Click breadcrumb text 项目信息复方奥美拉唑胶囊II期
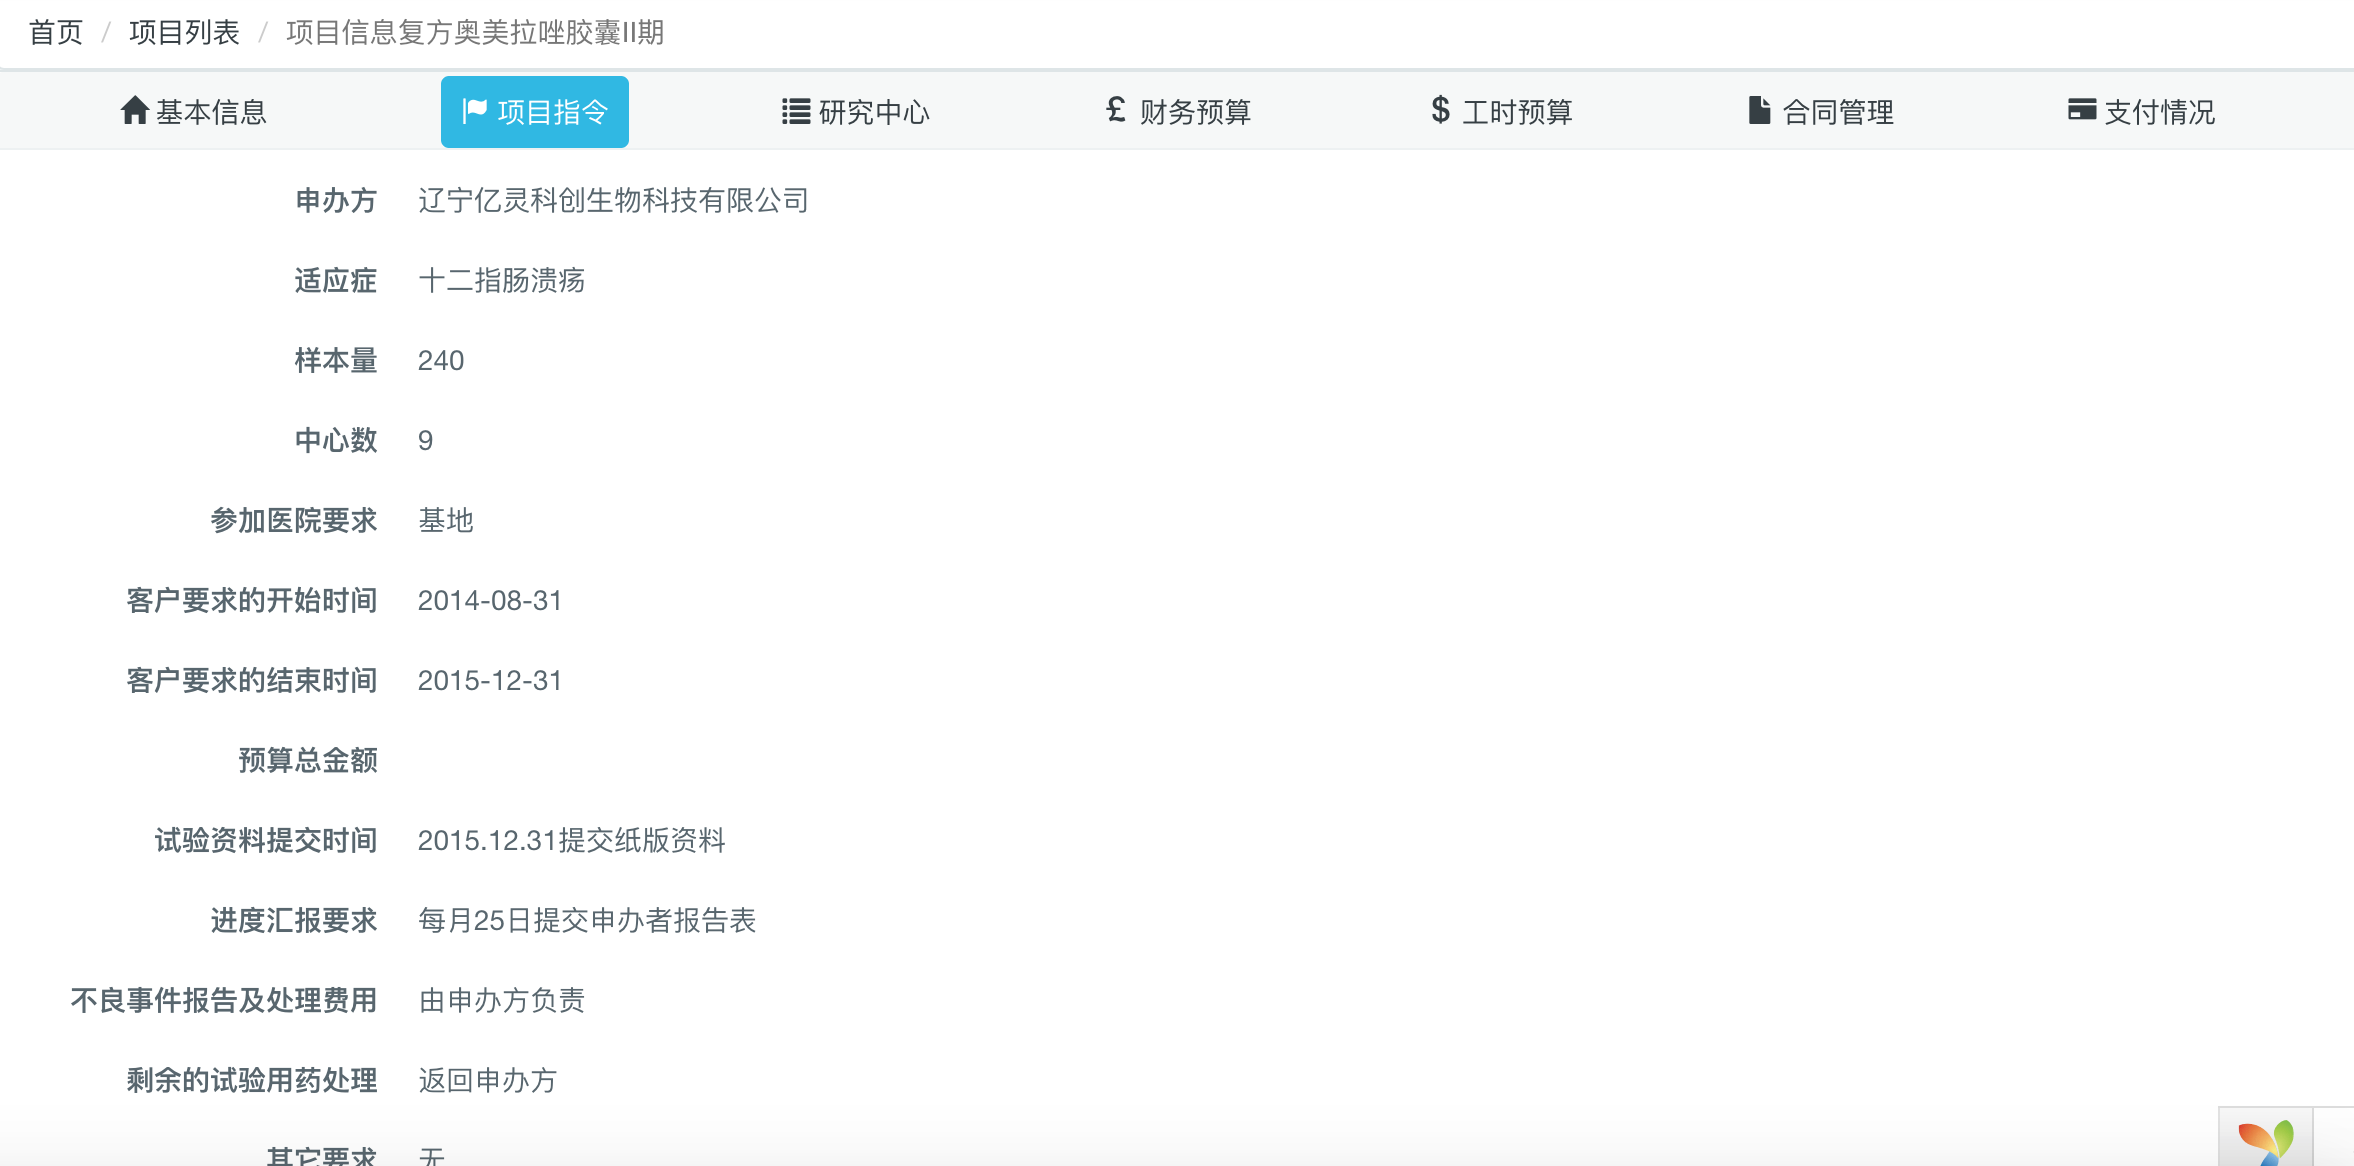Screen dimensions: 2354x1166 tap(475, 32)
